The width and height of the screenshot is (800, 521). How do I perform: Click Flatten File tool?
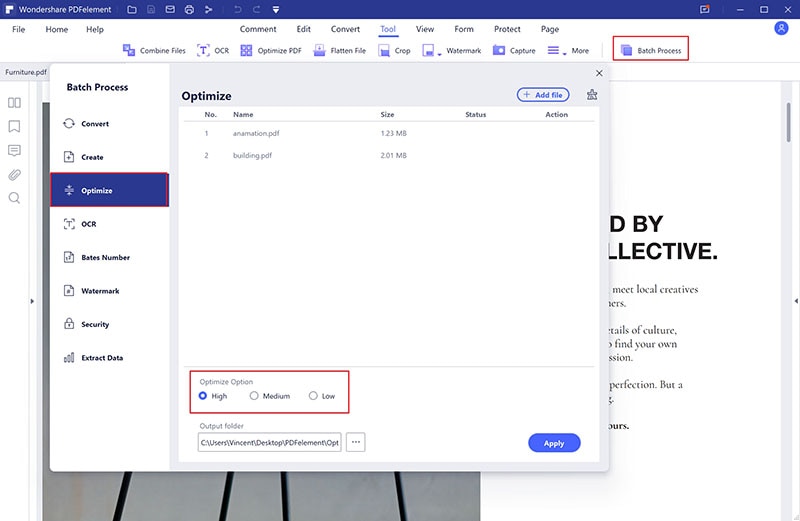(340, 51)
